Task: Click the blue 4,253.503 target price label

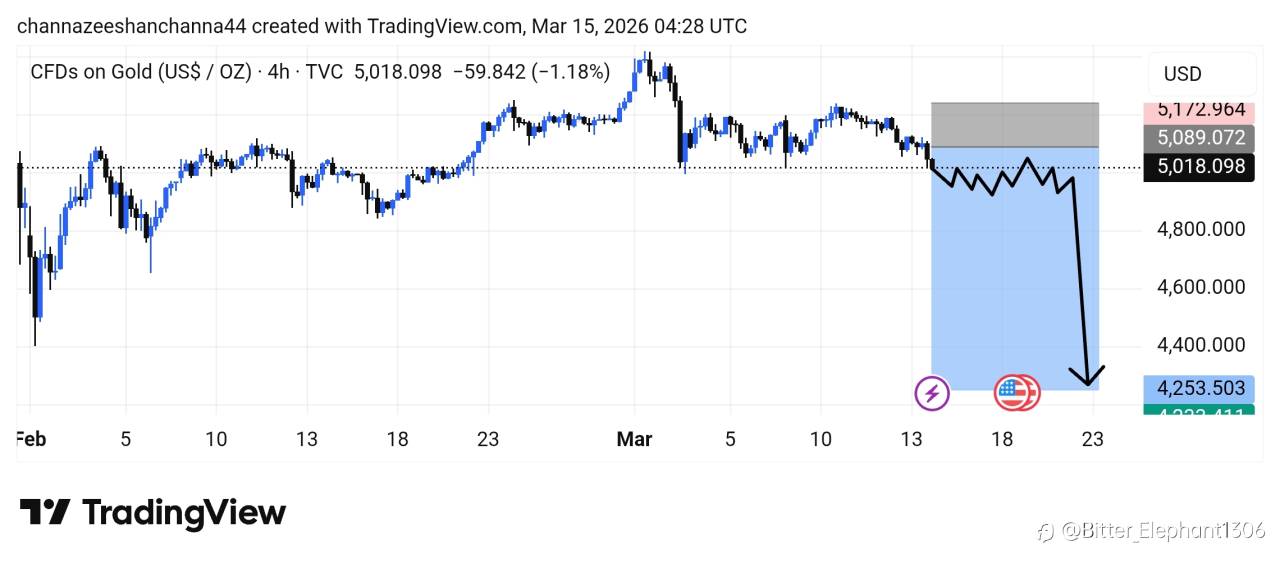Action: pyautogui.click(x=1200, y=388)
